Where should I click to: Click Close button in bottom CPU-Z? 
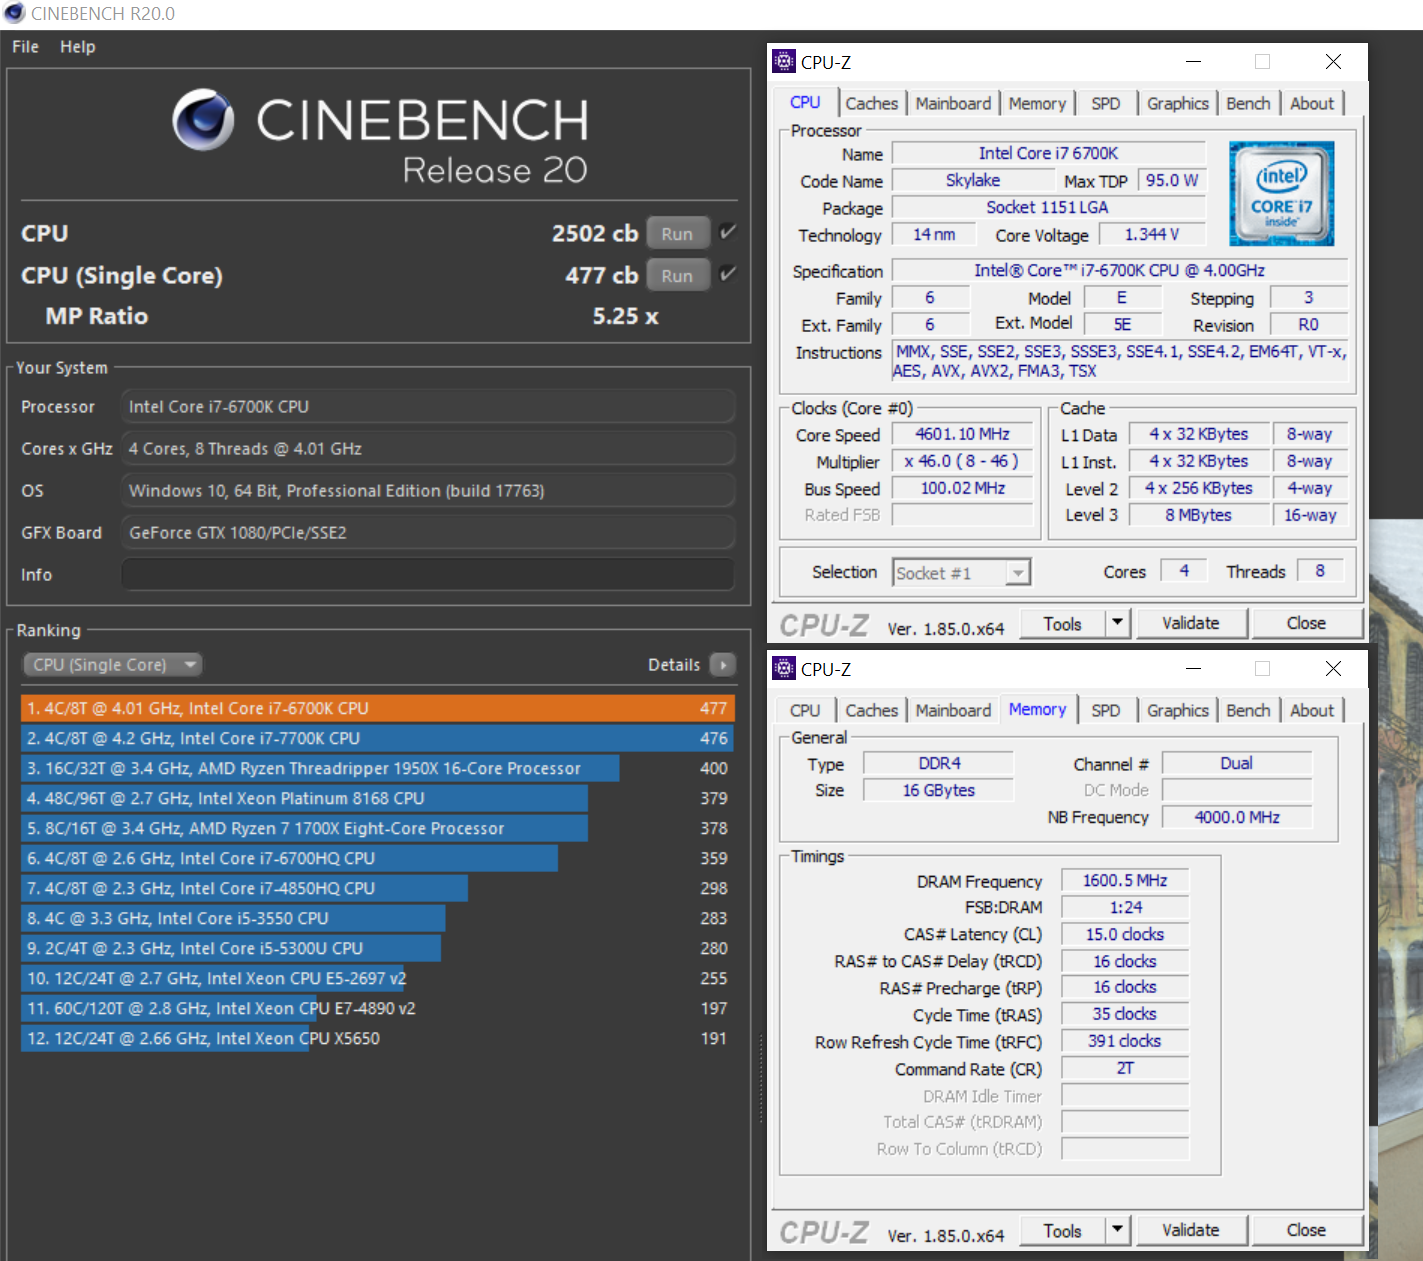(1306, 1230)
